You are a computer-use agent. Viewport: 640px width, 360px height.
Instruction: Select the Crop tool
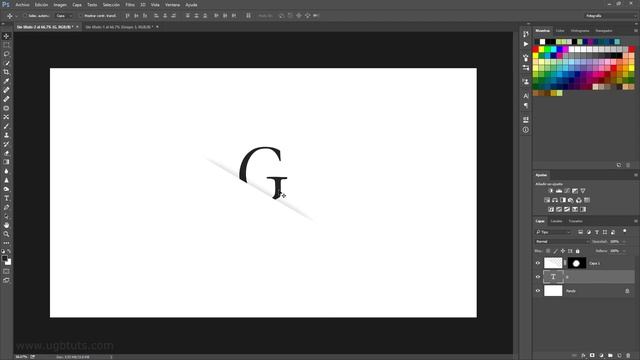point(6,72)
